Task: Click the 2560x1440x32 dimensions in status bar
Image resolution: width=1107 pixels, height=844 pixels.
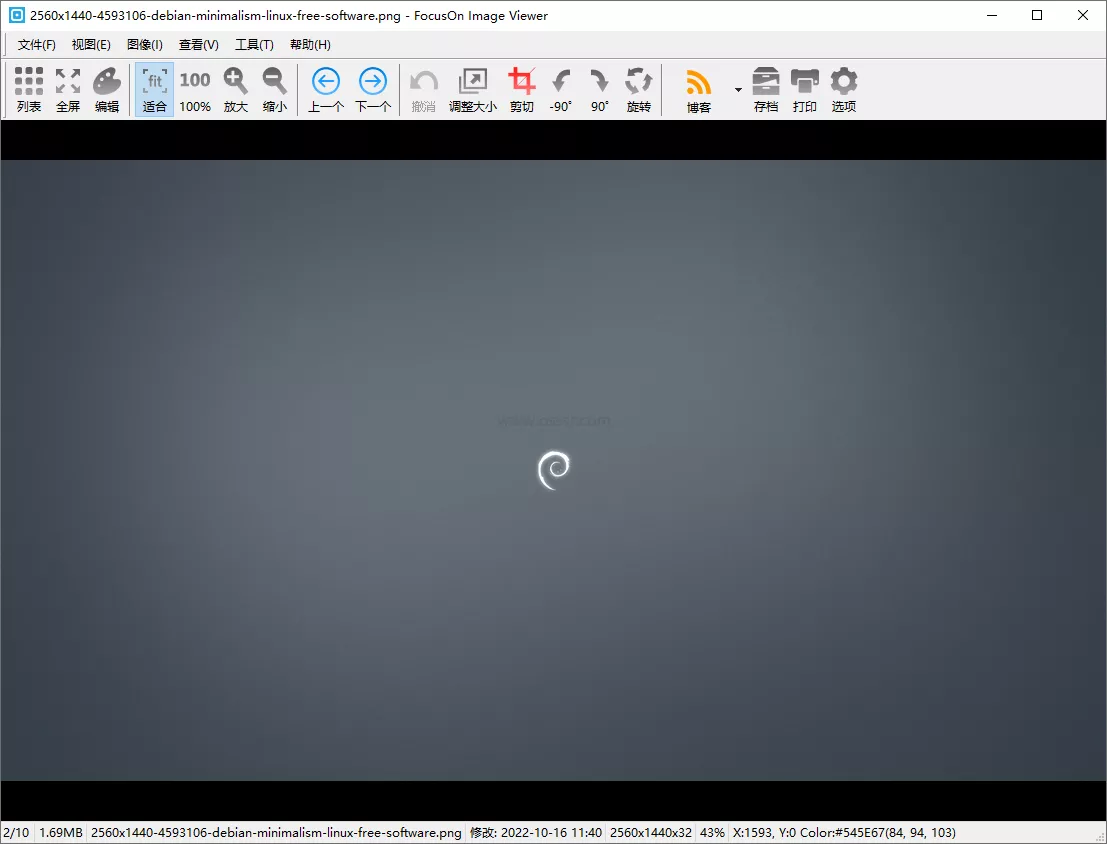Action: click(651, 833)
